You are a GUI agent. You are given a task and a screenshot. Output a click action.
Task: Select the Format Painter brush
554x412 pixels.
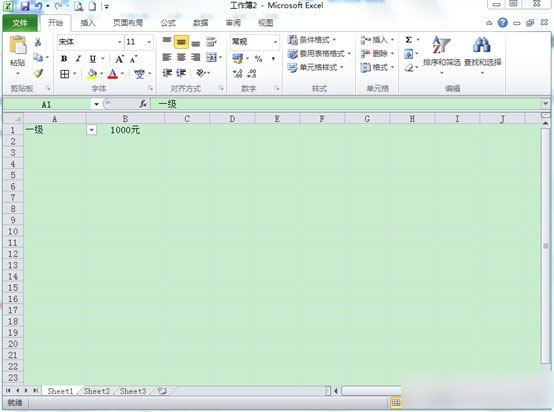[x=38, y=73]
